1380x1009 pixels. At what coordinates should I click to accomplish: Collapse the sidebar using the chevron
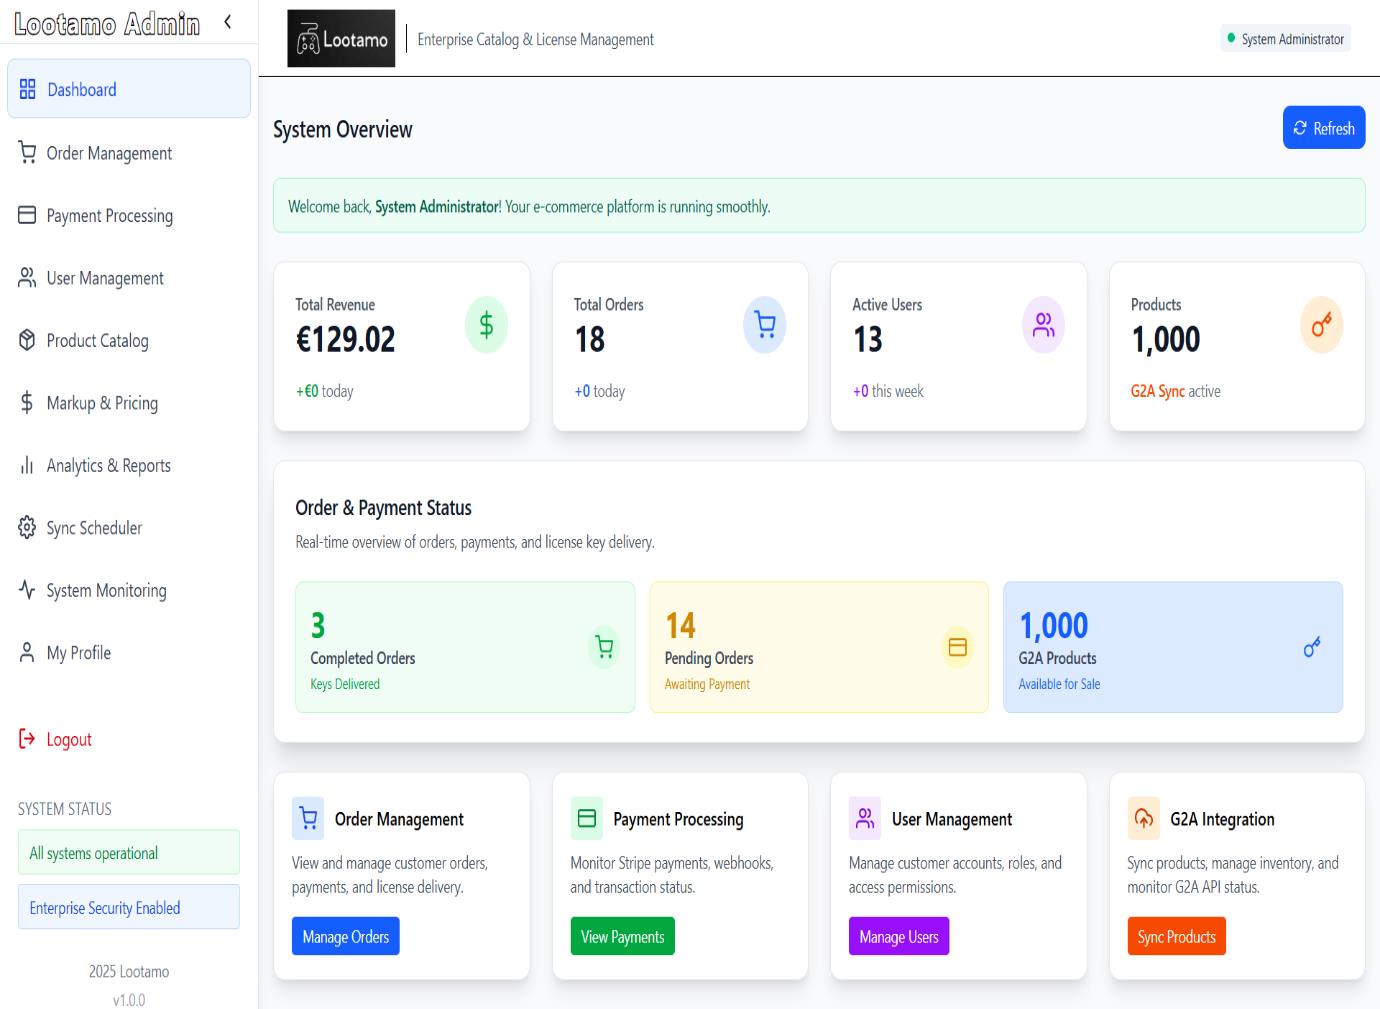tap(228, 20)
